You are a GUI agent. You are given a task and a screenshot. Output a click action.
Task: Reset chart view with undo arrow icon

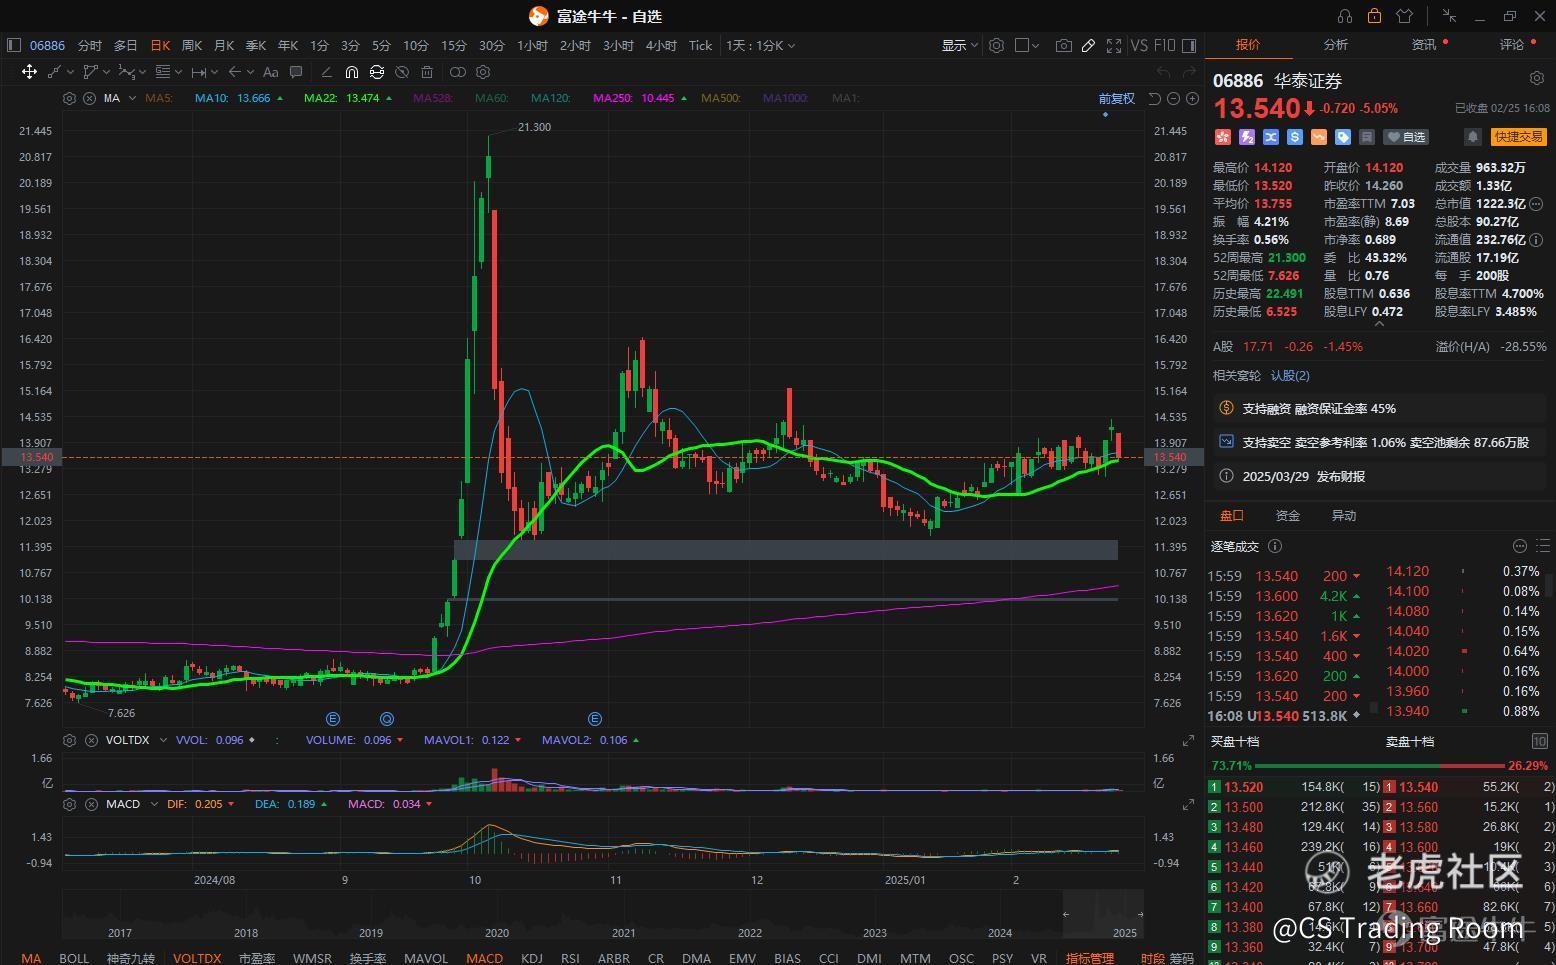point(1155,98)
